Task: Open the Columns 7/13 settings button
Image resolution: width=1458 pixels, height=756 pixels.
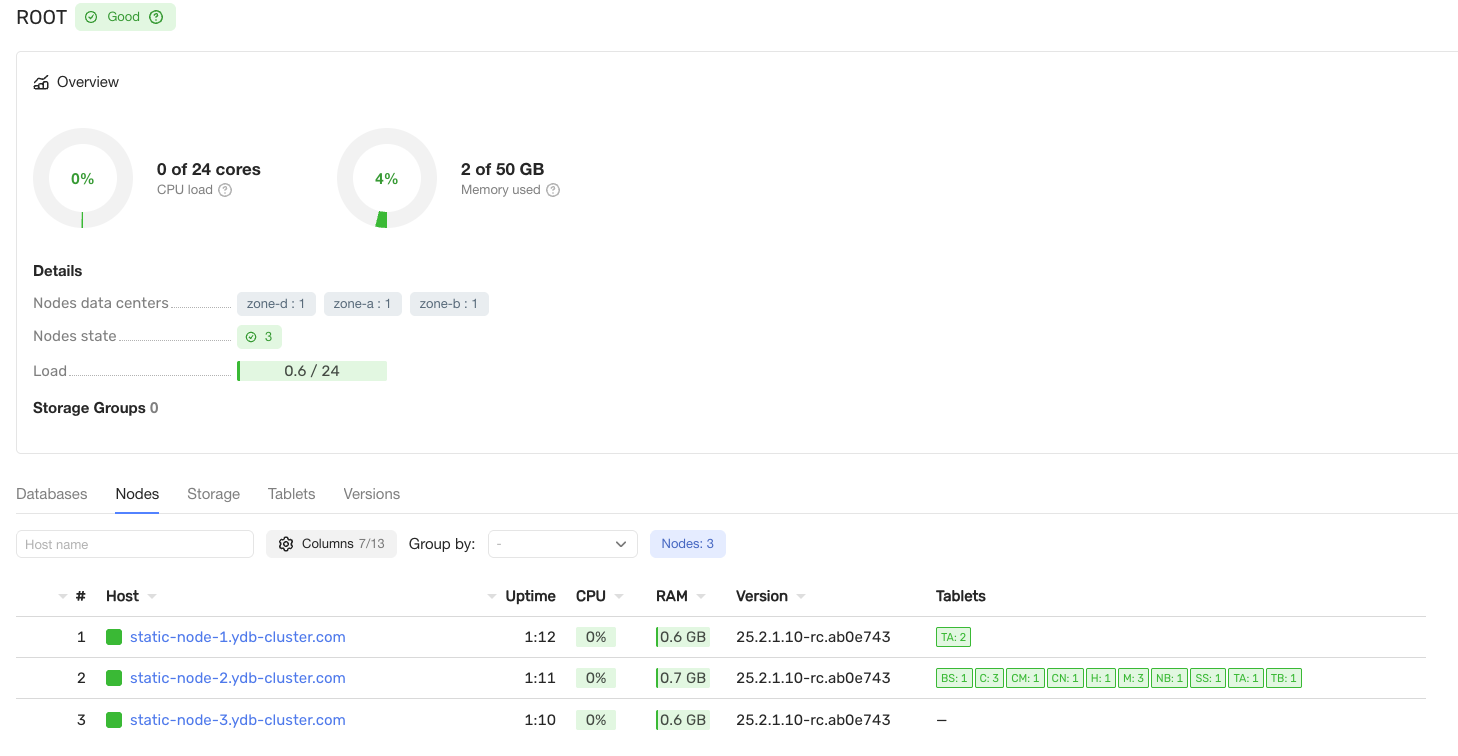Action: [x=331, y=544]
